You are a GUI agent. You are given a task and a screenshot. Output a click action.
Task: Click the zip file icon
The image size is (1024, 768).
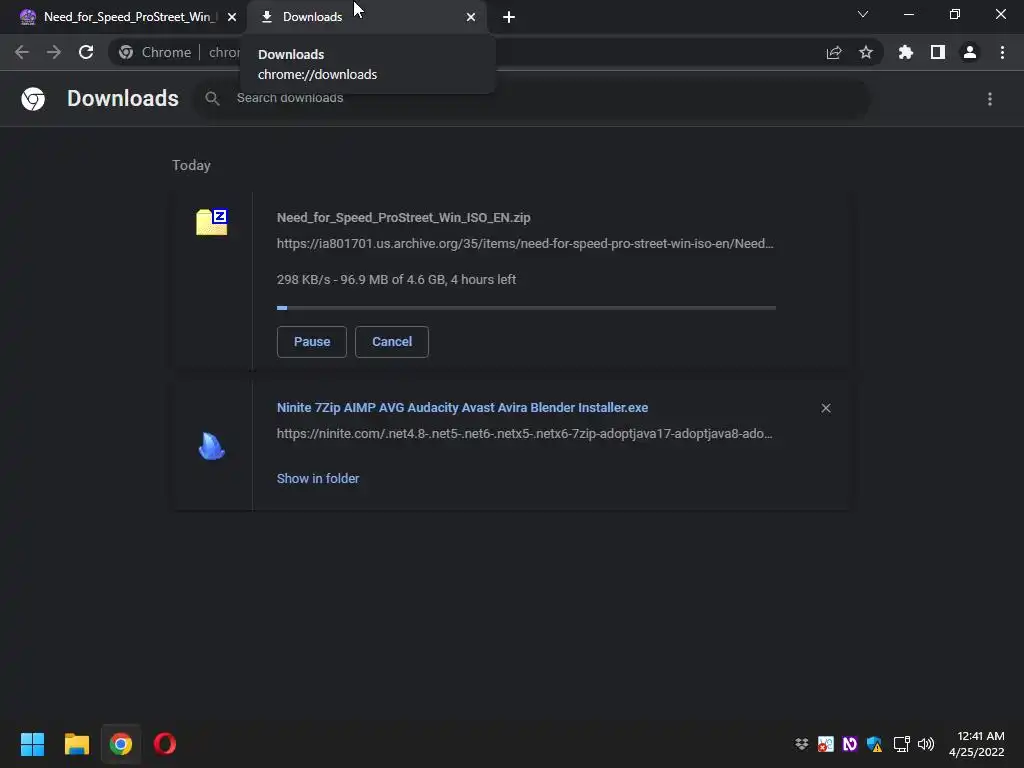(212, 222)
